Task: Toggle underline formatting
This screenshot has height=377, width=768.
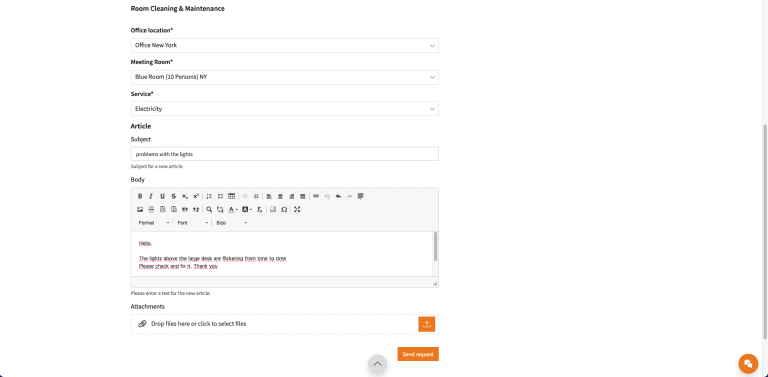Action: [x=163, y=196]
